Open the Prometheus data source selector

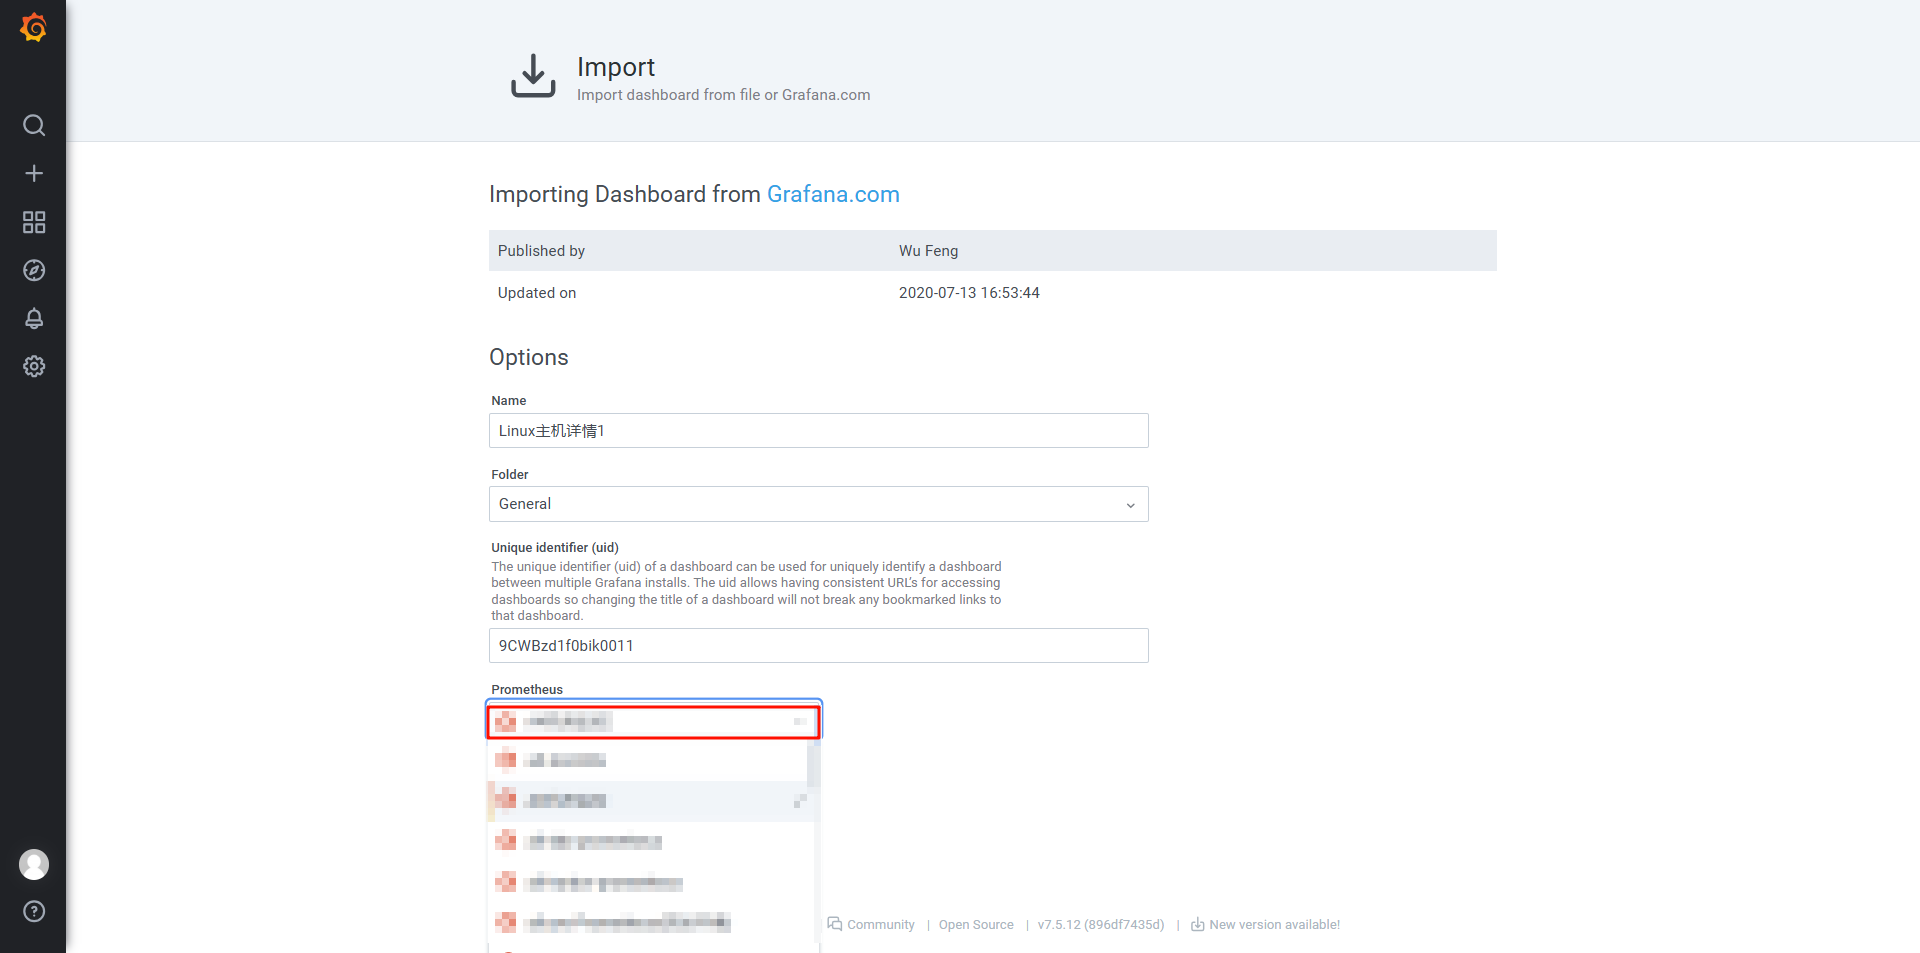654,721
